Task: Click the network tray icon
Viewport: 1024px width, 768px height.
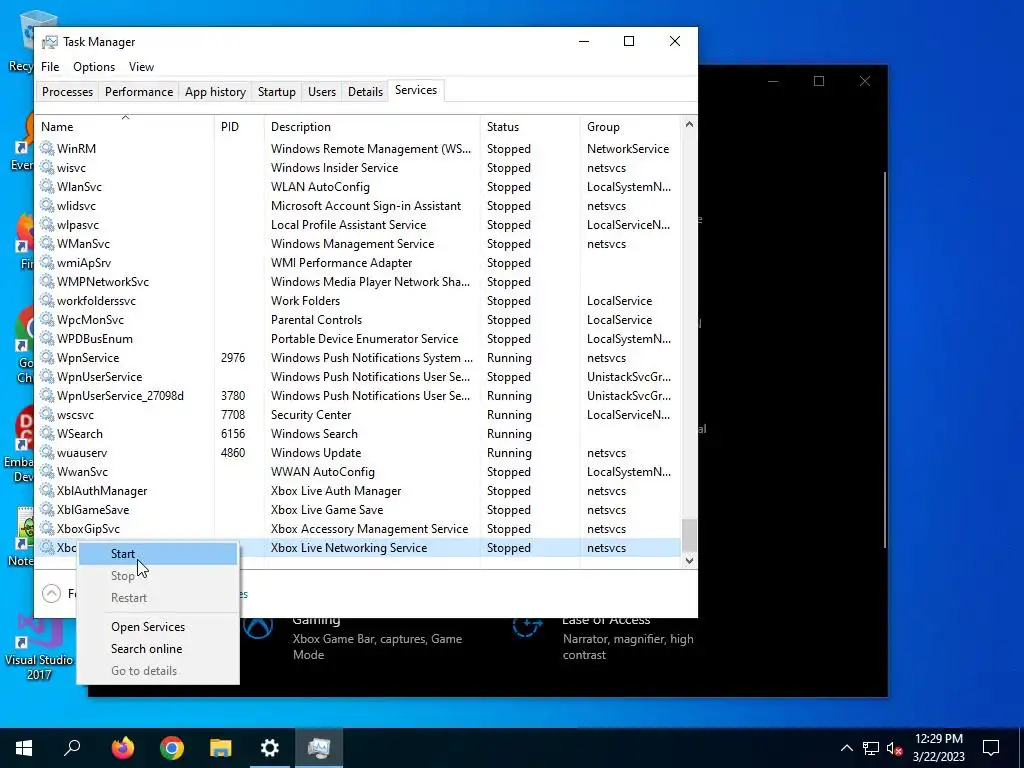Action: pos(871,748)
